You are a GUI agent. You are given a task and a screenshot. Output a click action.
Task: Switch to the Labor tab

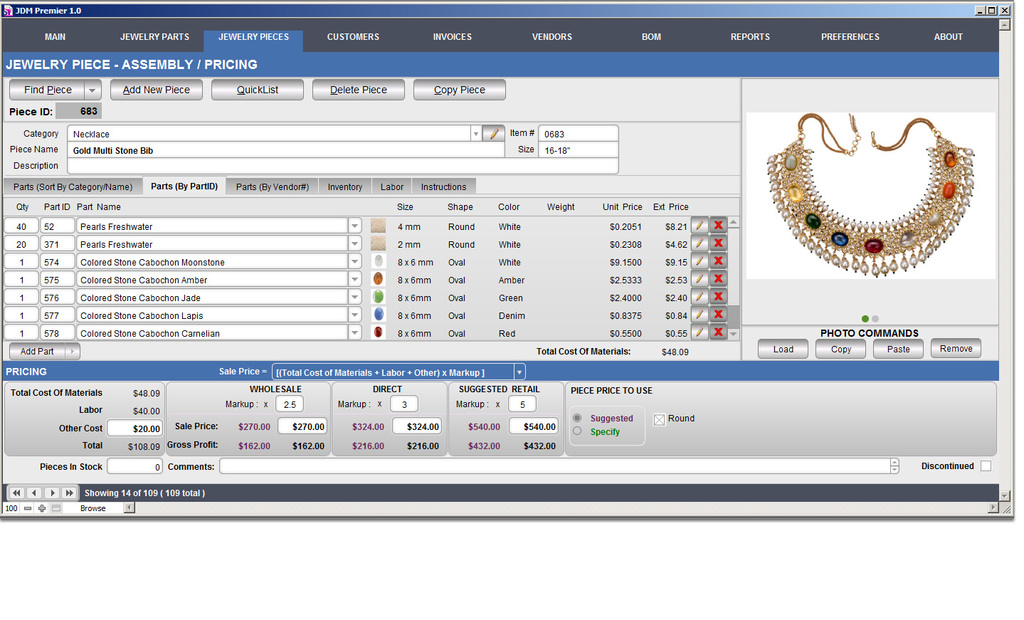click(x=392, y=187)
